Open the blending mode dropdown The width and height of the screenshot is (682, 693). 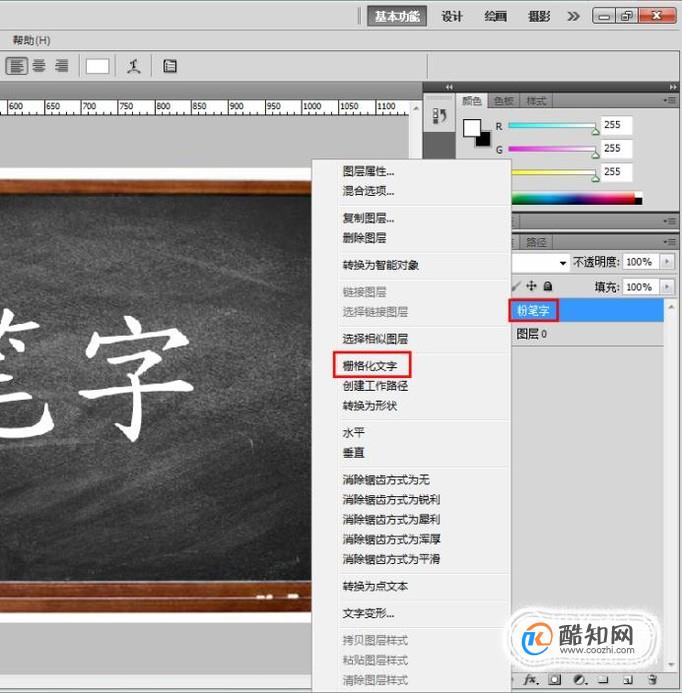coord(540,263)
